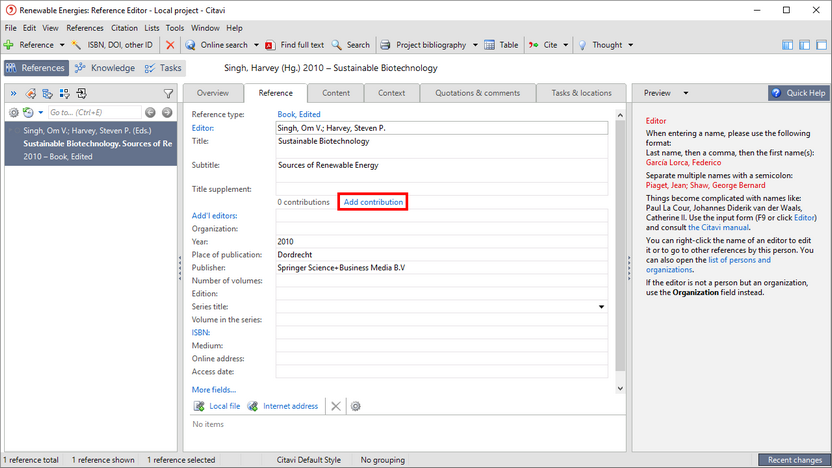
Task: Open the Content tab
Action: pyautogui.click(x=336, y=93)
